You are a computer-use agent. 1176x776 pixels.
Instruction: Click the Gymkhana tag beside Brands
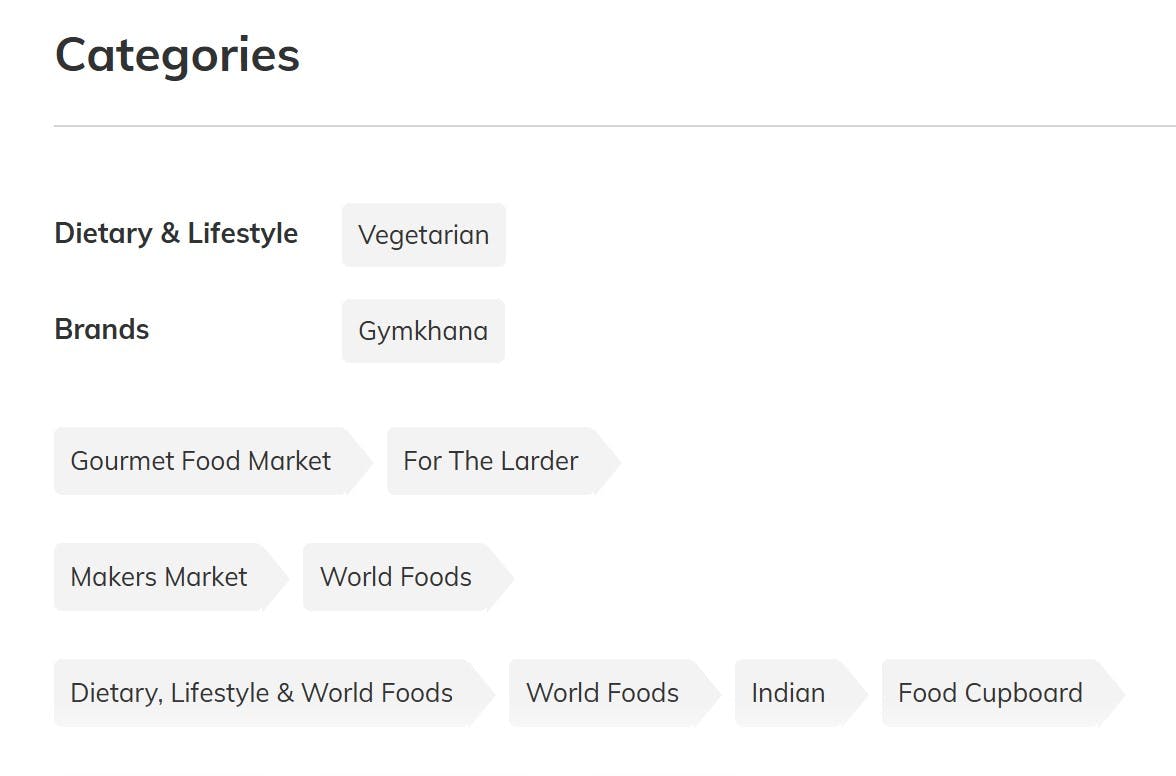[422, 330]
